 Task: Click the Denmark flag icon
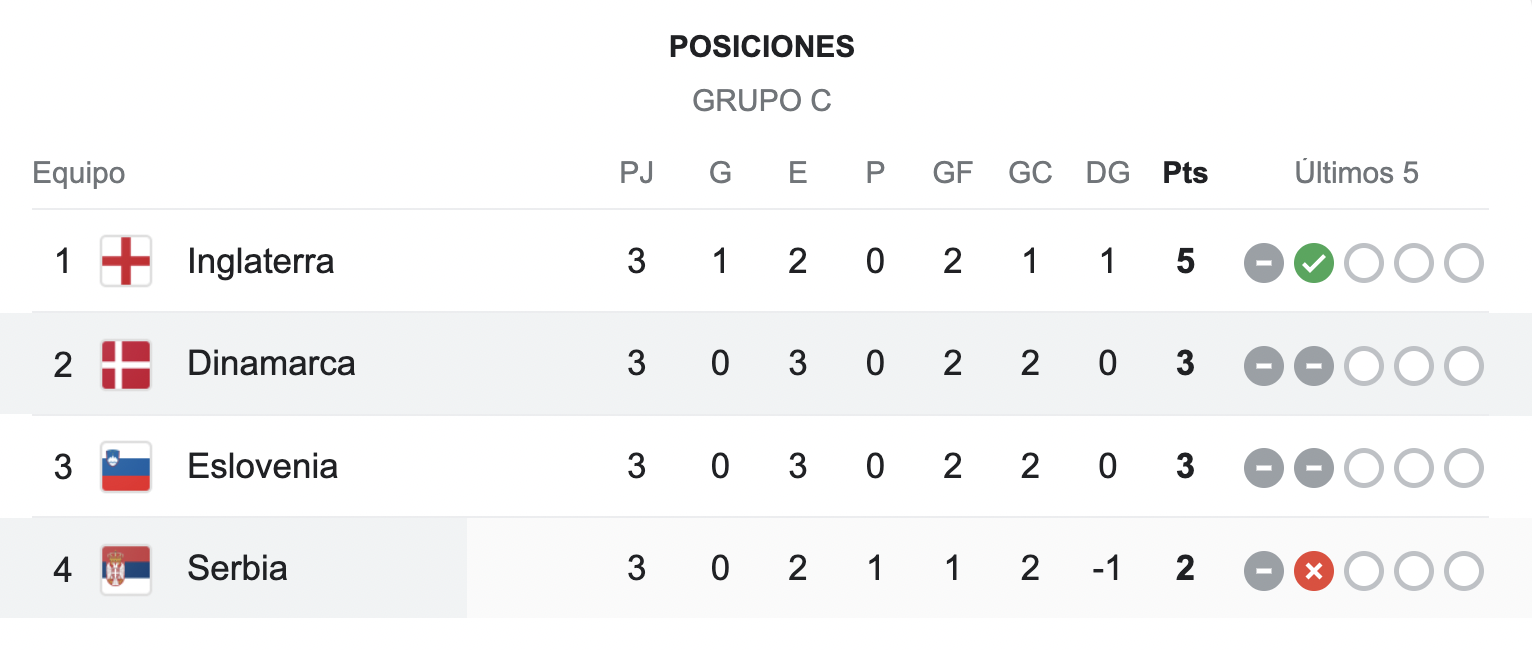[126, 364]
